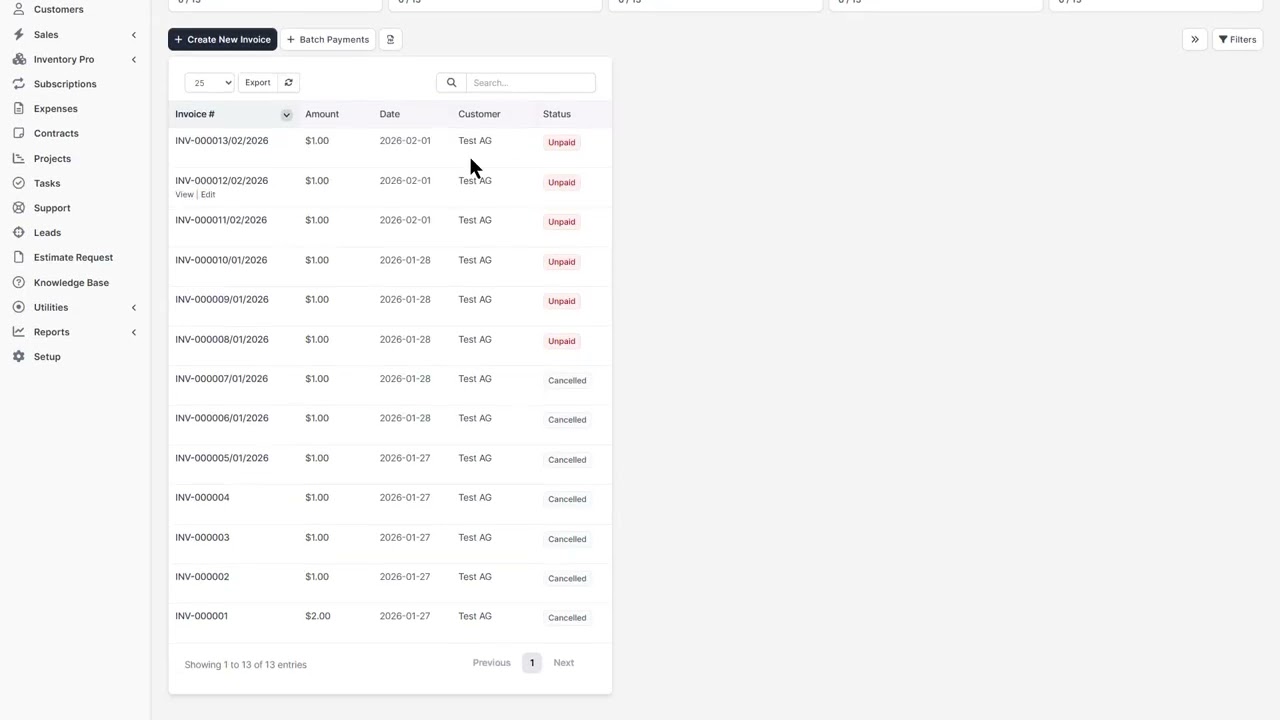The image size is (1280, 720).
Task: Click Test AG customer in INV-000006/01/2026 row
Action: click(x=475, y=418)
